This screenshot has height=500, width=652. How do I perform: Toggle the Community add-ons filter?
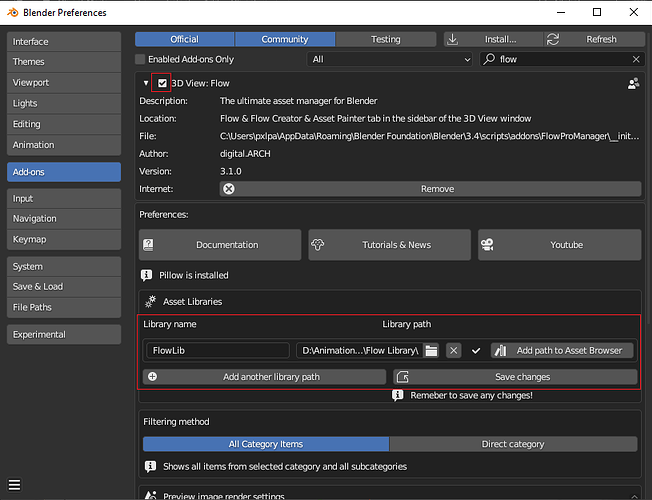pos(285,39)
